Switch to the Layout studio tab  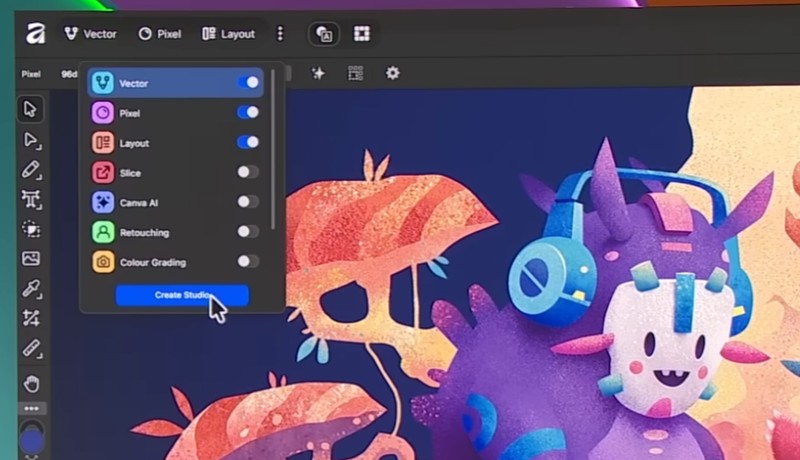coord(228,34)
